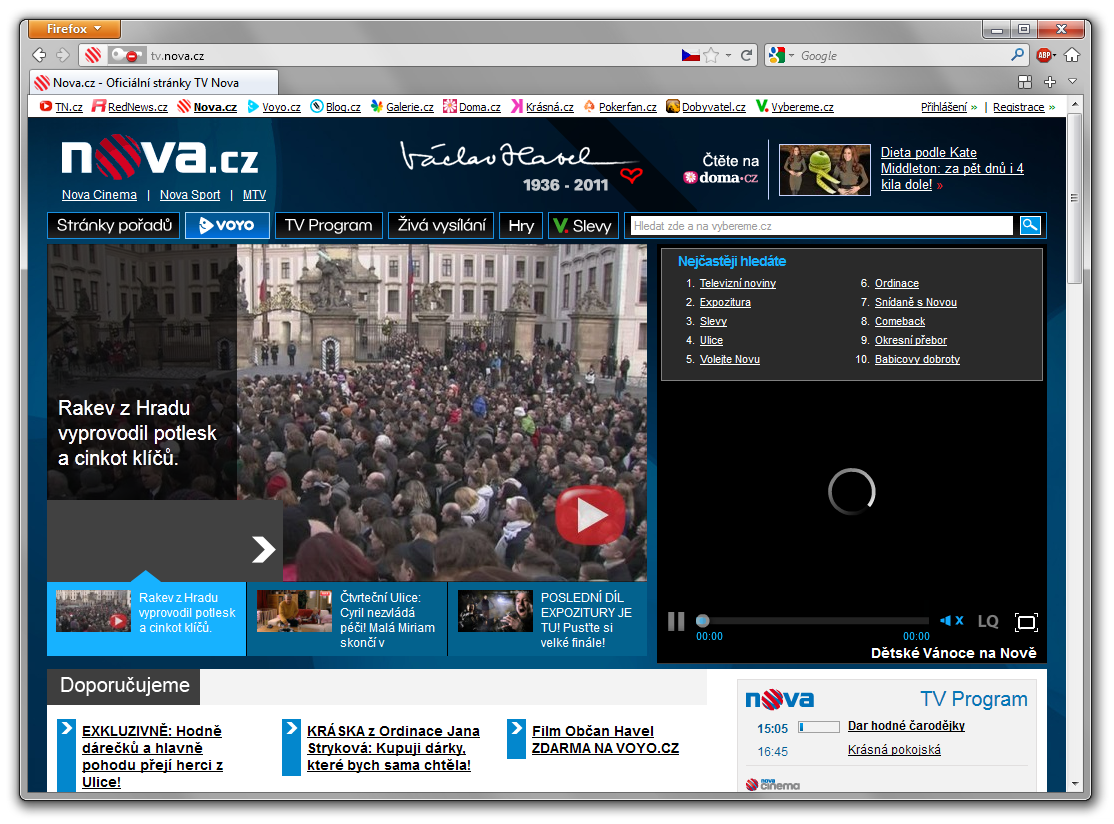Screen dimensions: 1114x824
Task: Open the Babicovy dobroty search link
Action: point(917,359)
